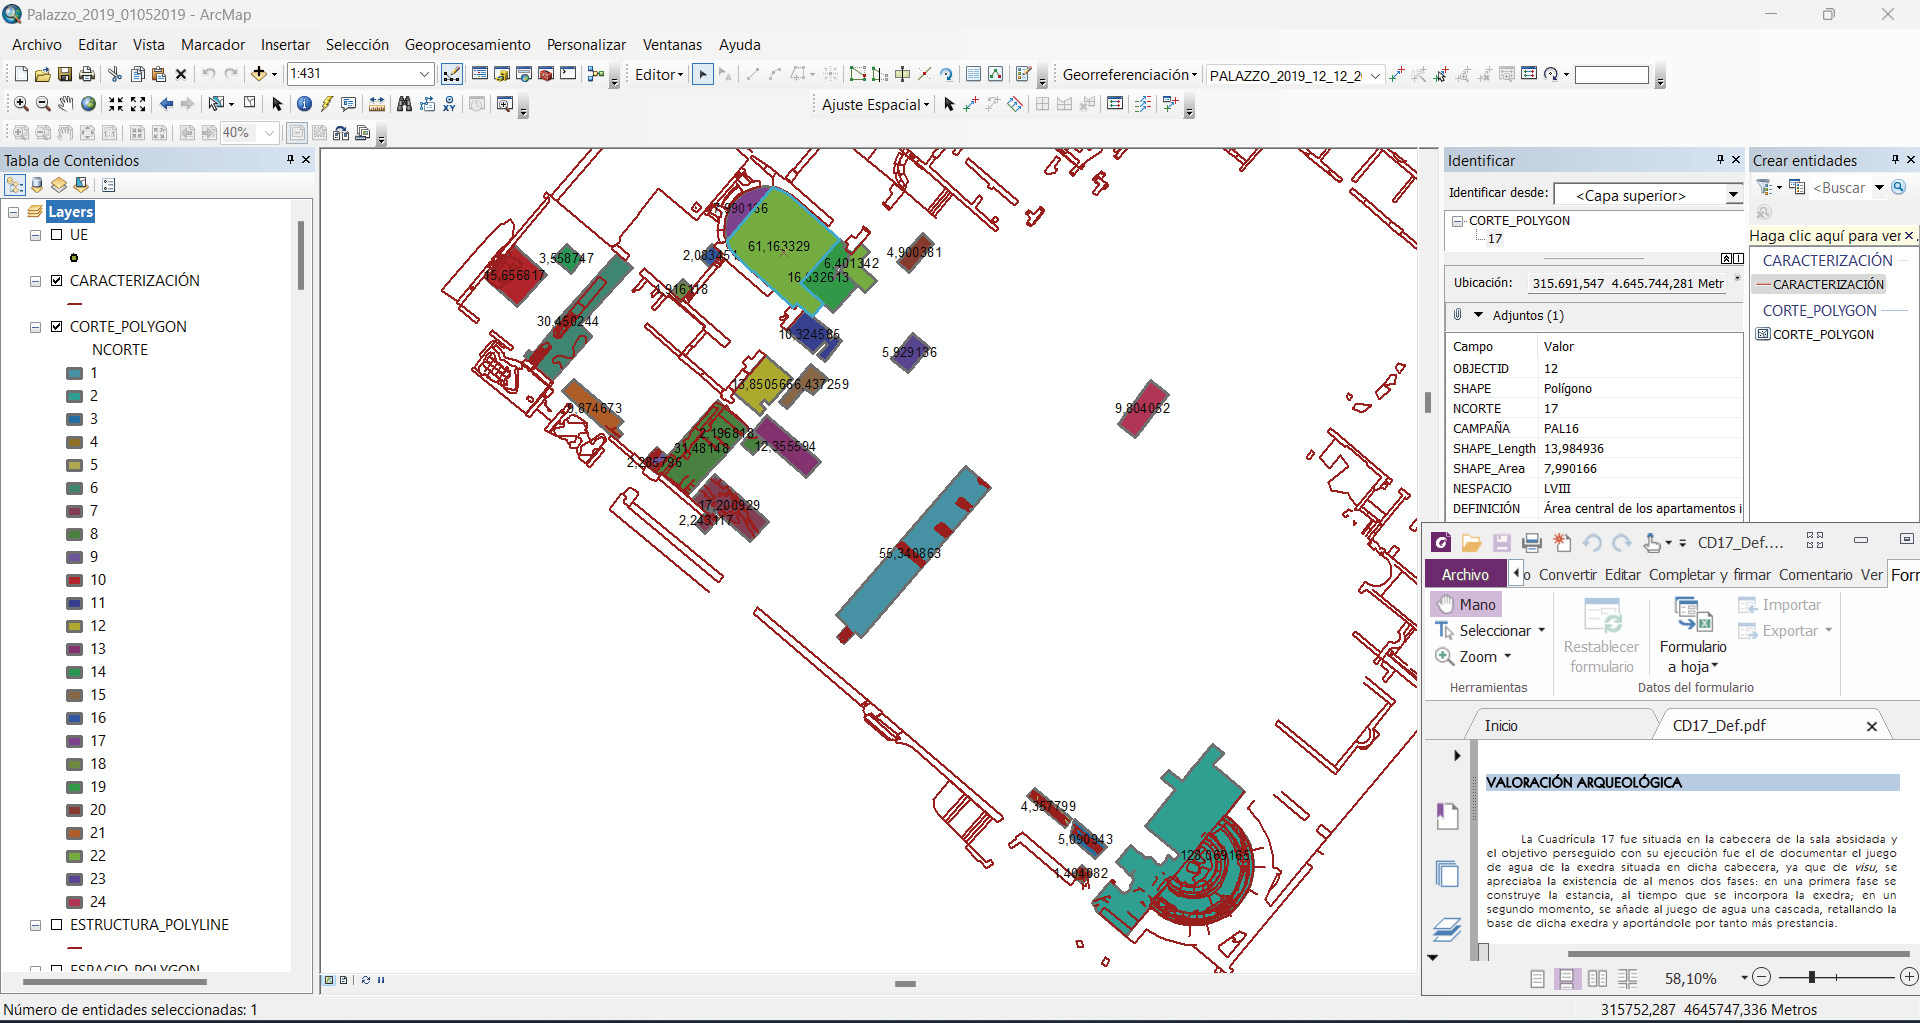Enable the ESTRUCTURA_POLYLINE layer
This screenshot has height=1023, width=1920.
(x=57, y=925)
